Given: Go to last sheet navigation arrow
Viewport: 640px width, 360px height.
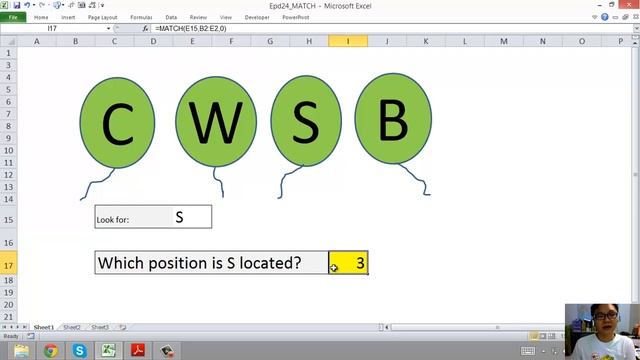Looking at the screenshot, I should [x=24, y=327].
